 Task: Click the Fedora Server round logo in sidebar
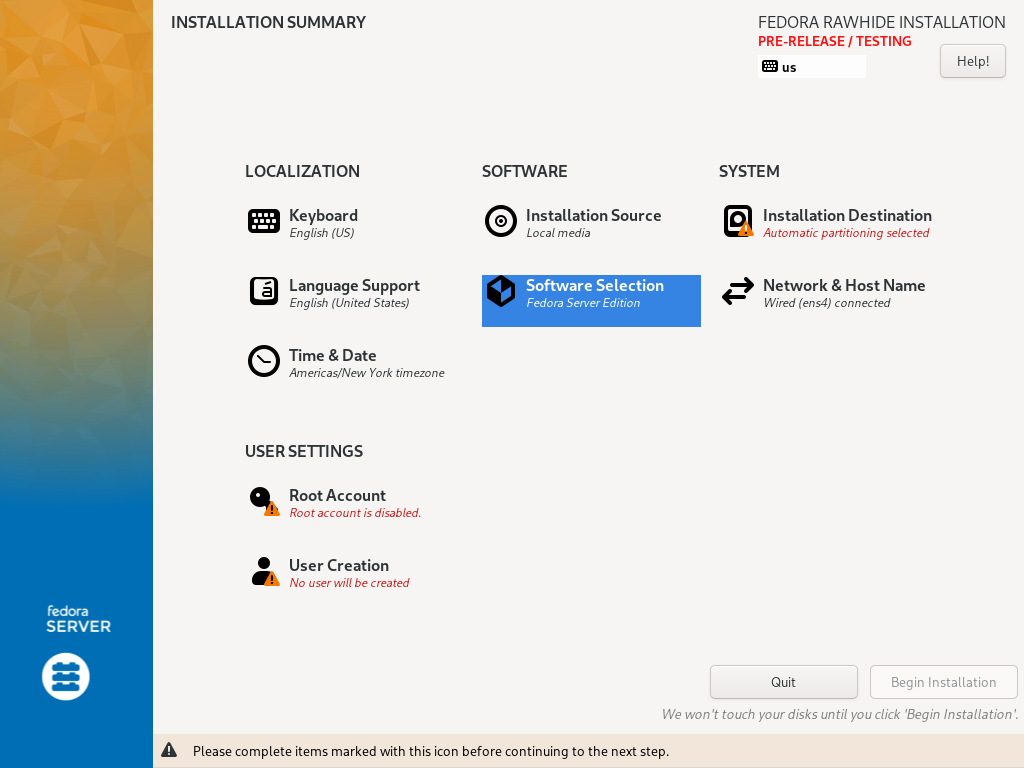pyautogui.click(x=66, y=677)
